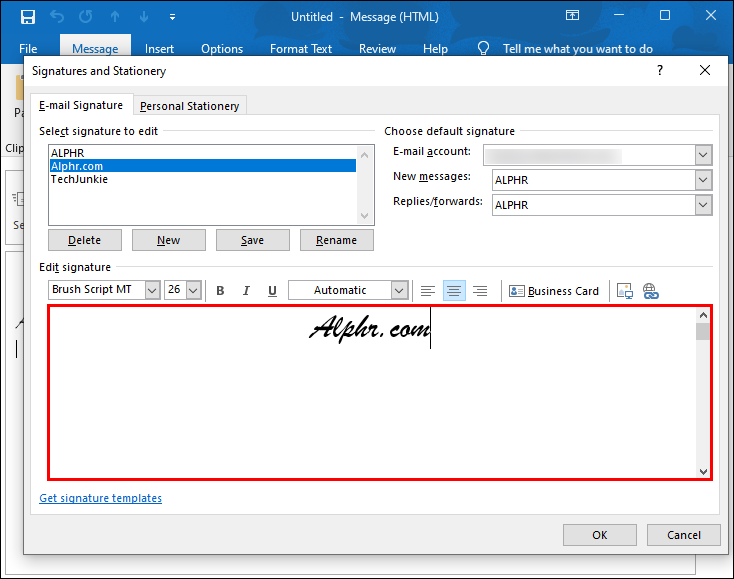Viewport: 734px width, 579px height.
Task: Click signature list scroll down arrow
Action: (x=365, y=216)
